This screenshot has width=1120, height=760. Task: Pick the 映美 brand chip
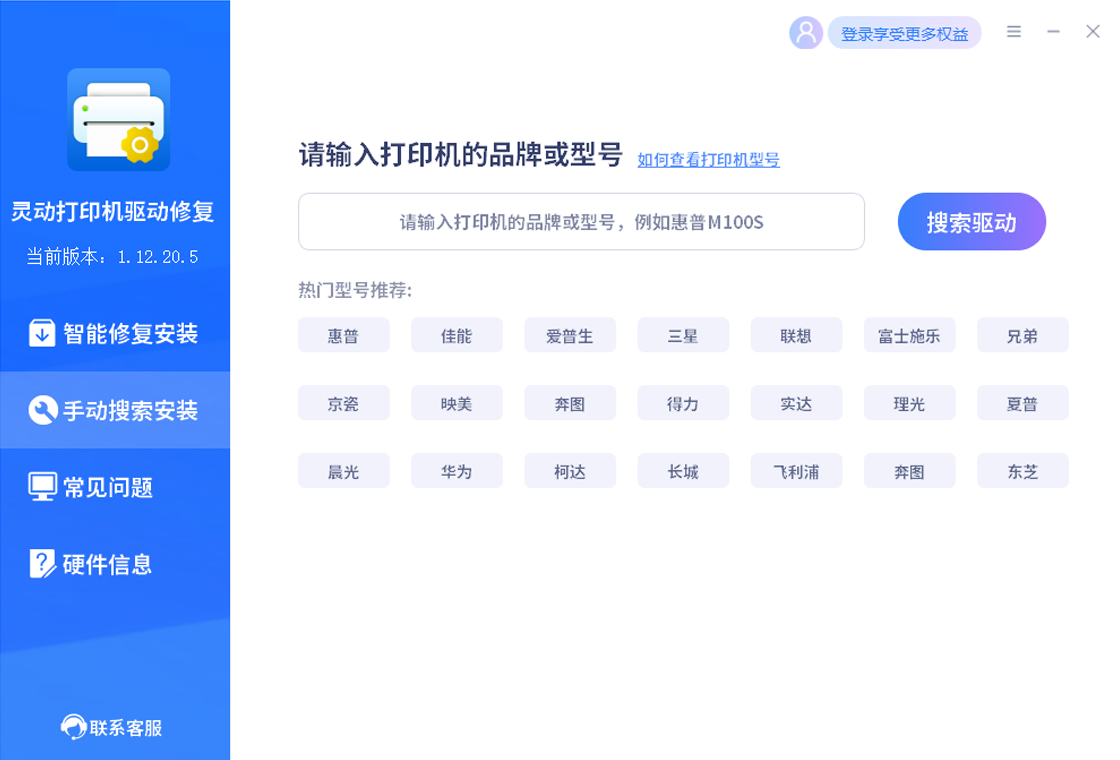(x=456, y=403)
